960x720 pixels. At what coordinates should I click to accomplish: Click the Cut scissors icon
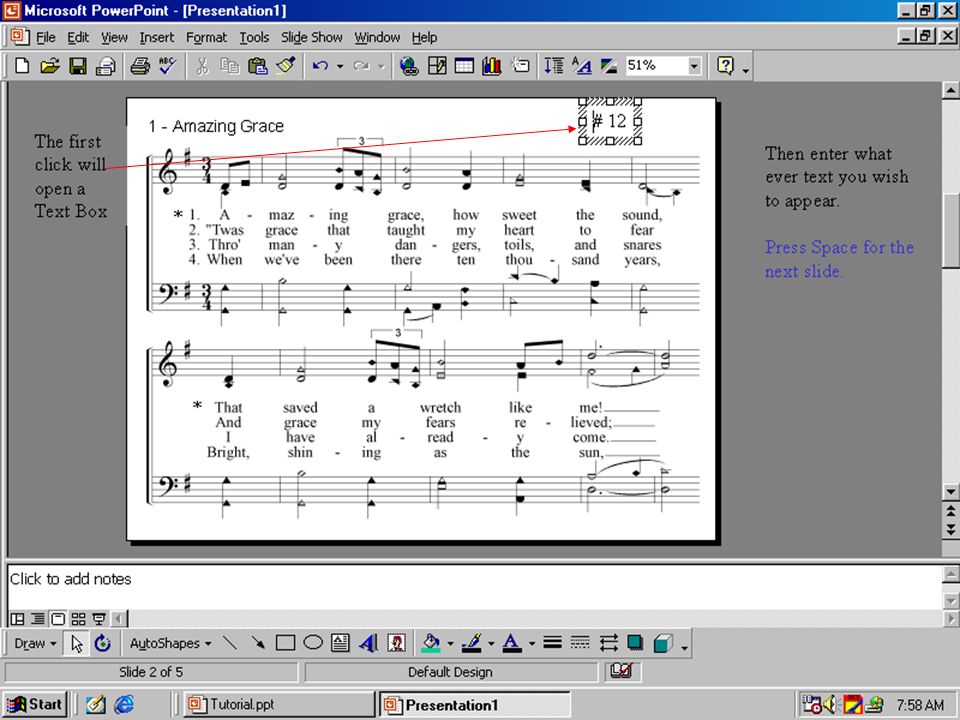click(202, 66)
